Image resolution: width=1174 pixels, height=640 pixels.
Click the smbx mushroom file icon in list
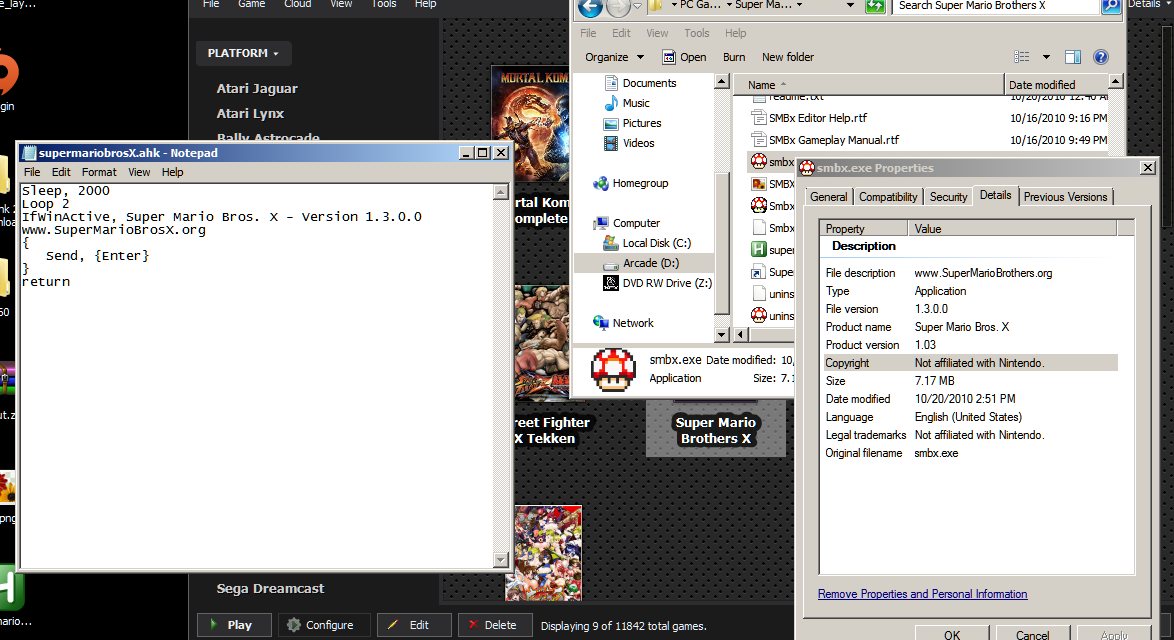pos(758,161)
